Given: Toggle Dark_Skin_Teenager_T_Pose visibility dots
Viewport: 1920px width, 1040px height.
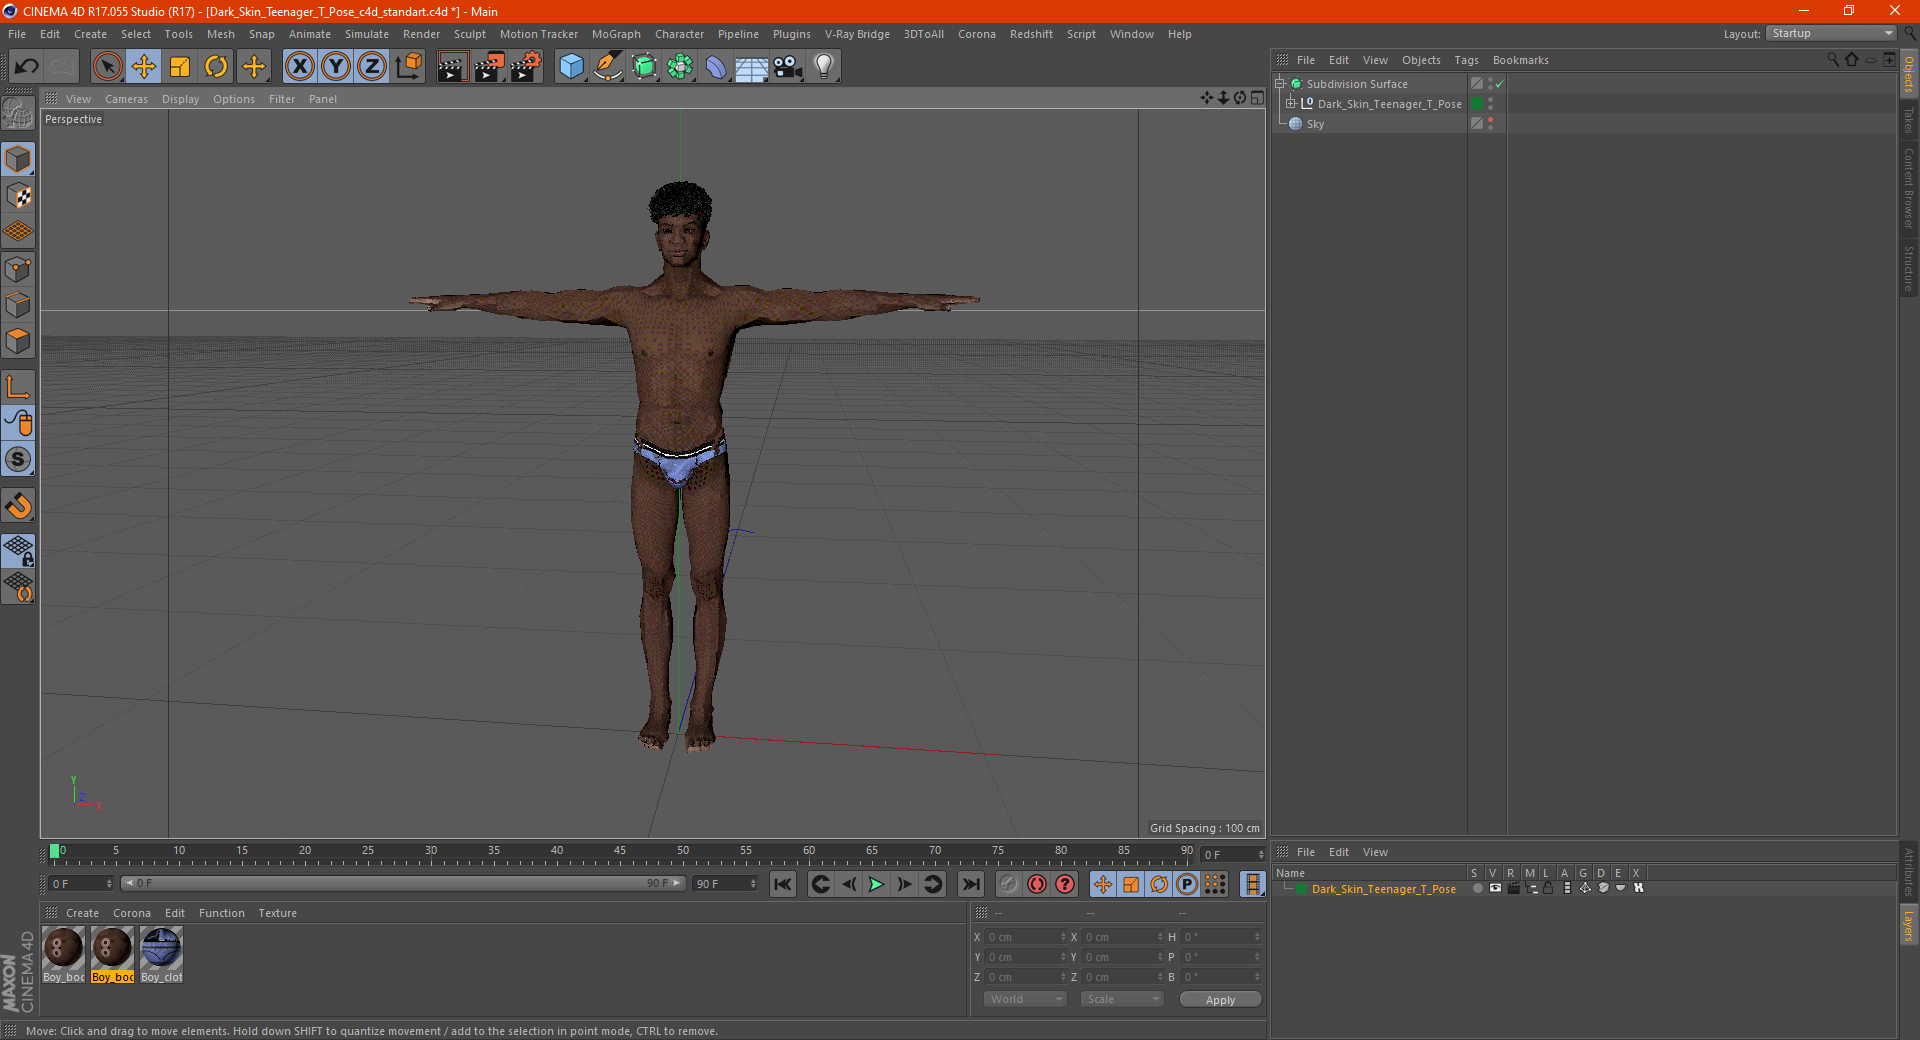Looking at the screenshot, I should (1490, 104).
